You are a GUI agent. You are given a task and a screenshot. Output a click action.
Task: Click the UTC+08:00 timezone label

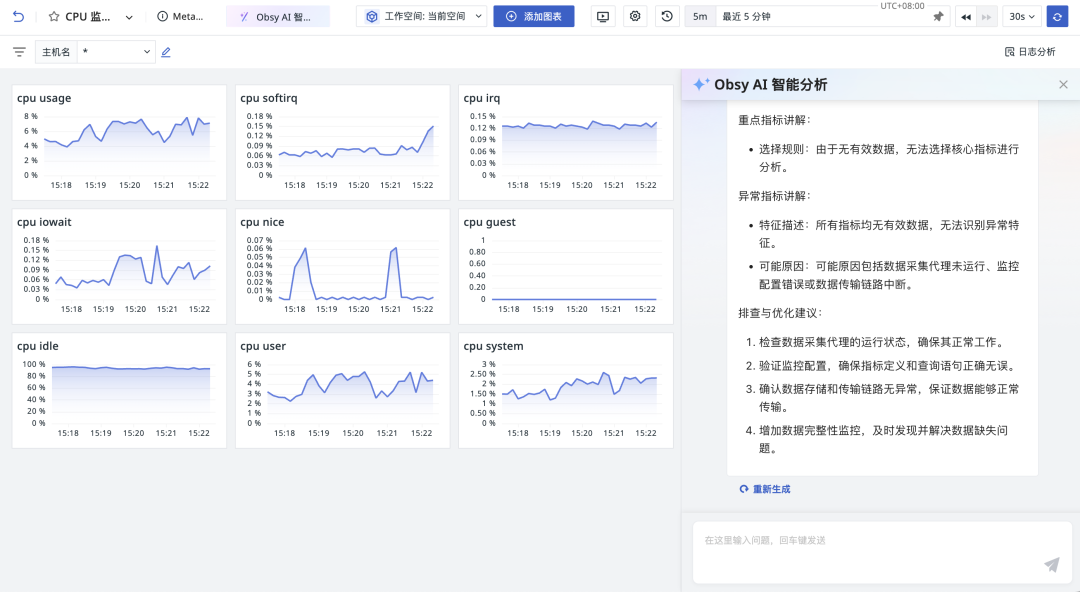click(902, 5)
